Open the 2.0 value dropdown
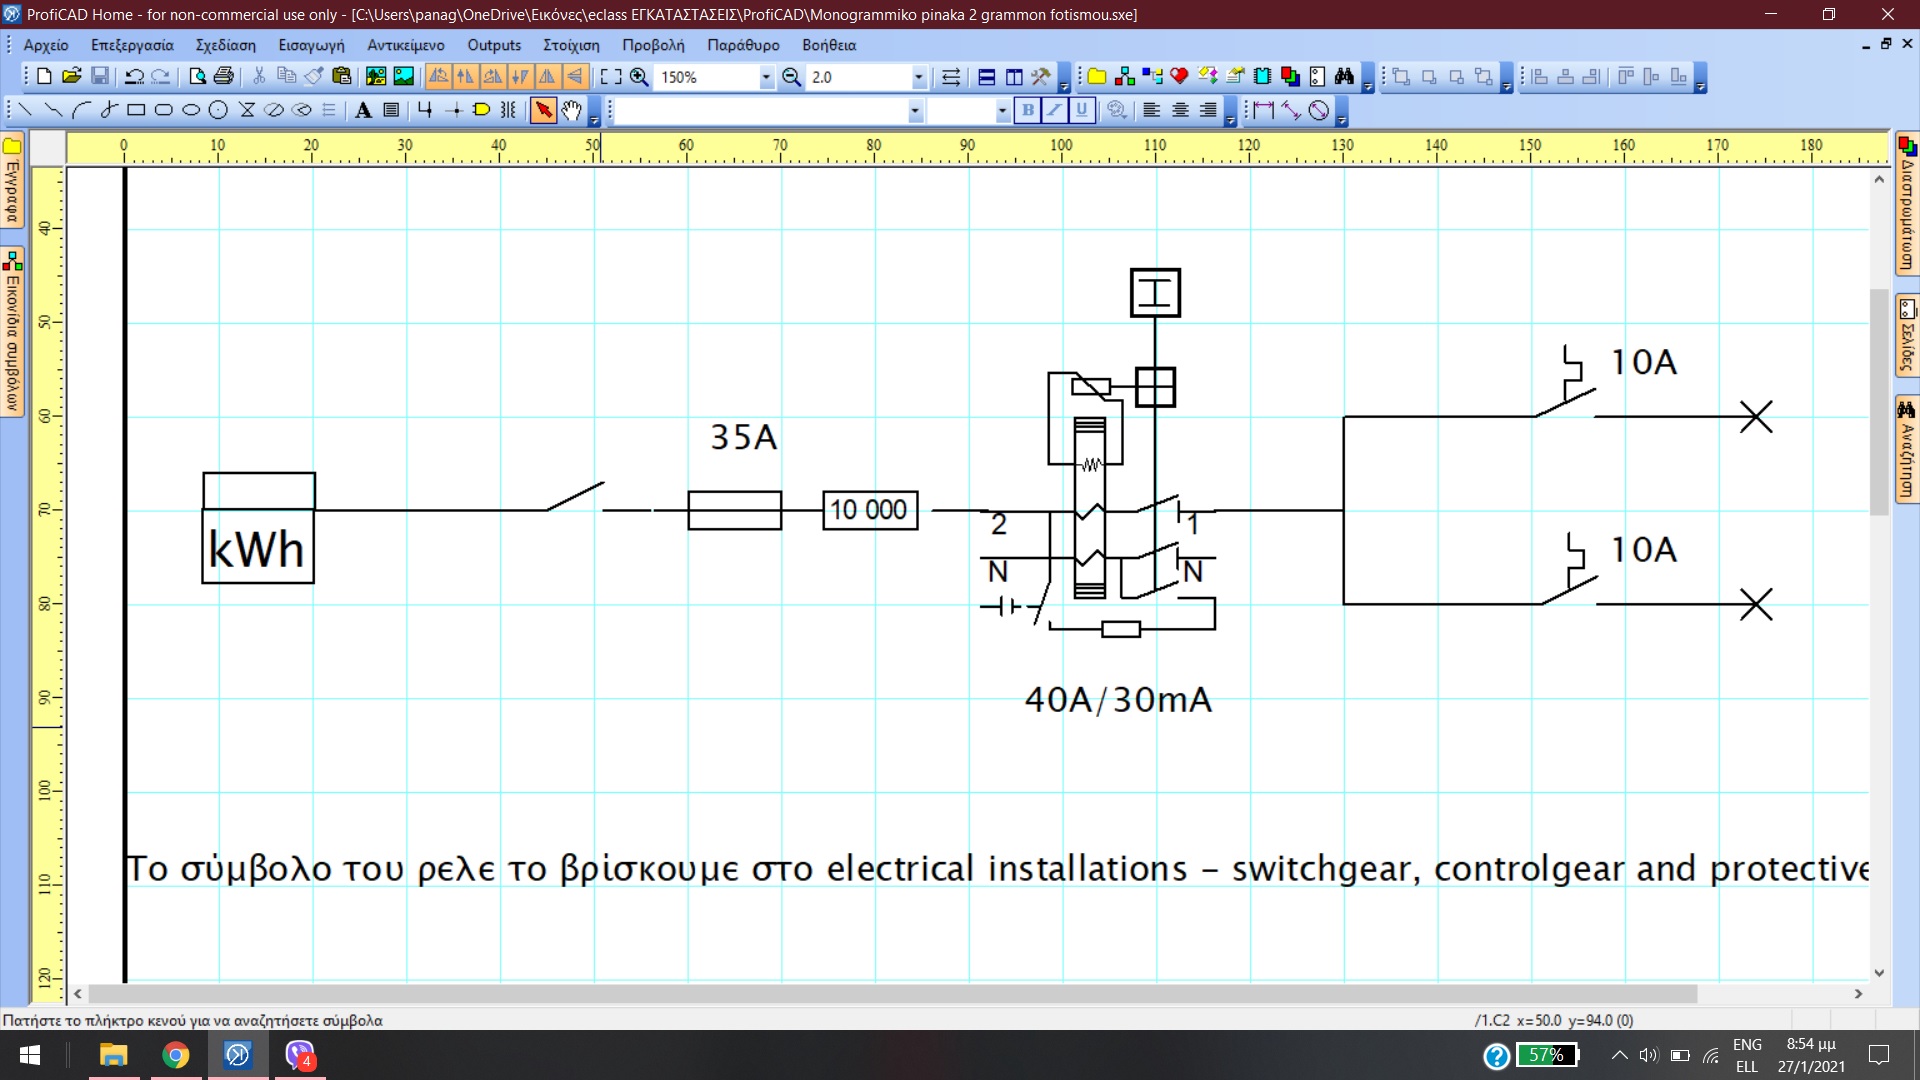The image size is (1920, 1080). click(918, 77)
